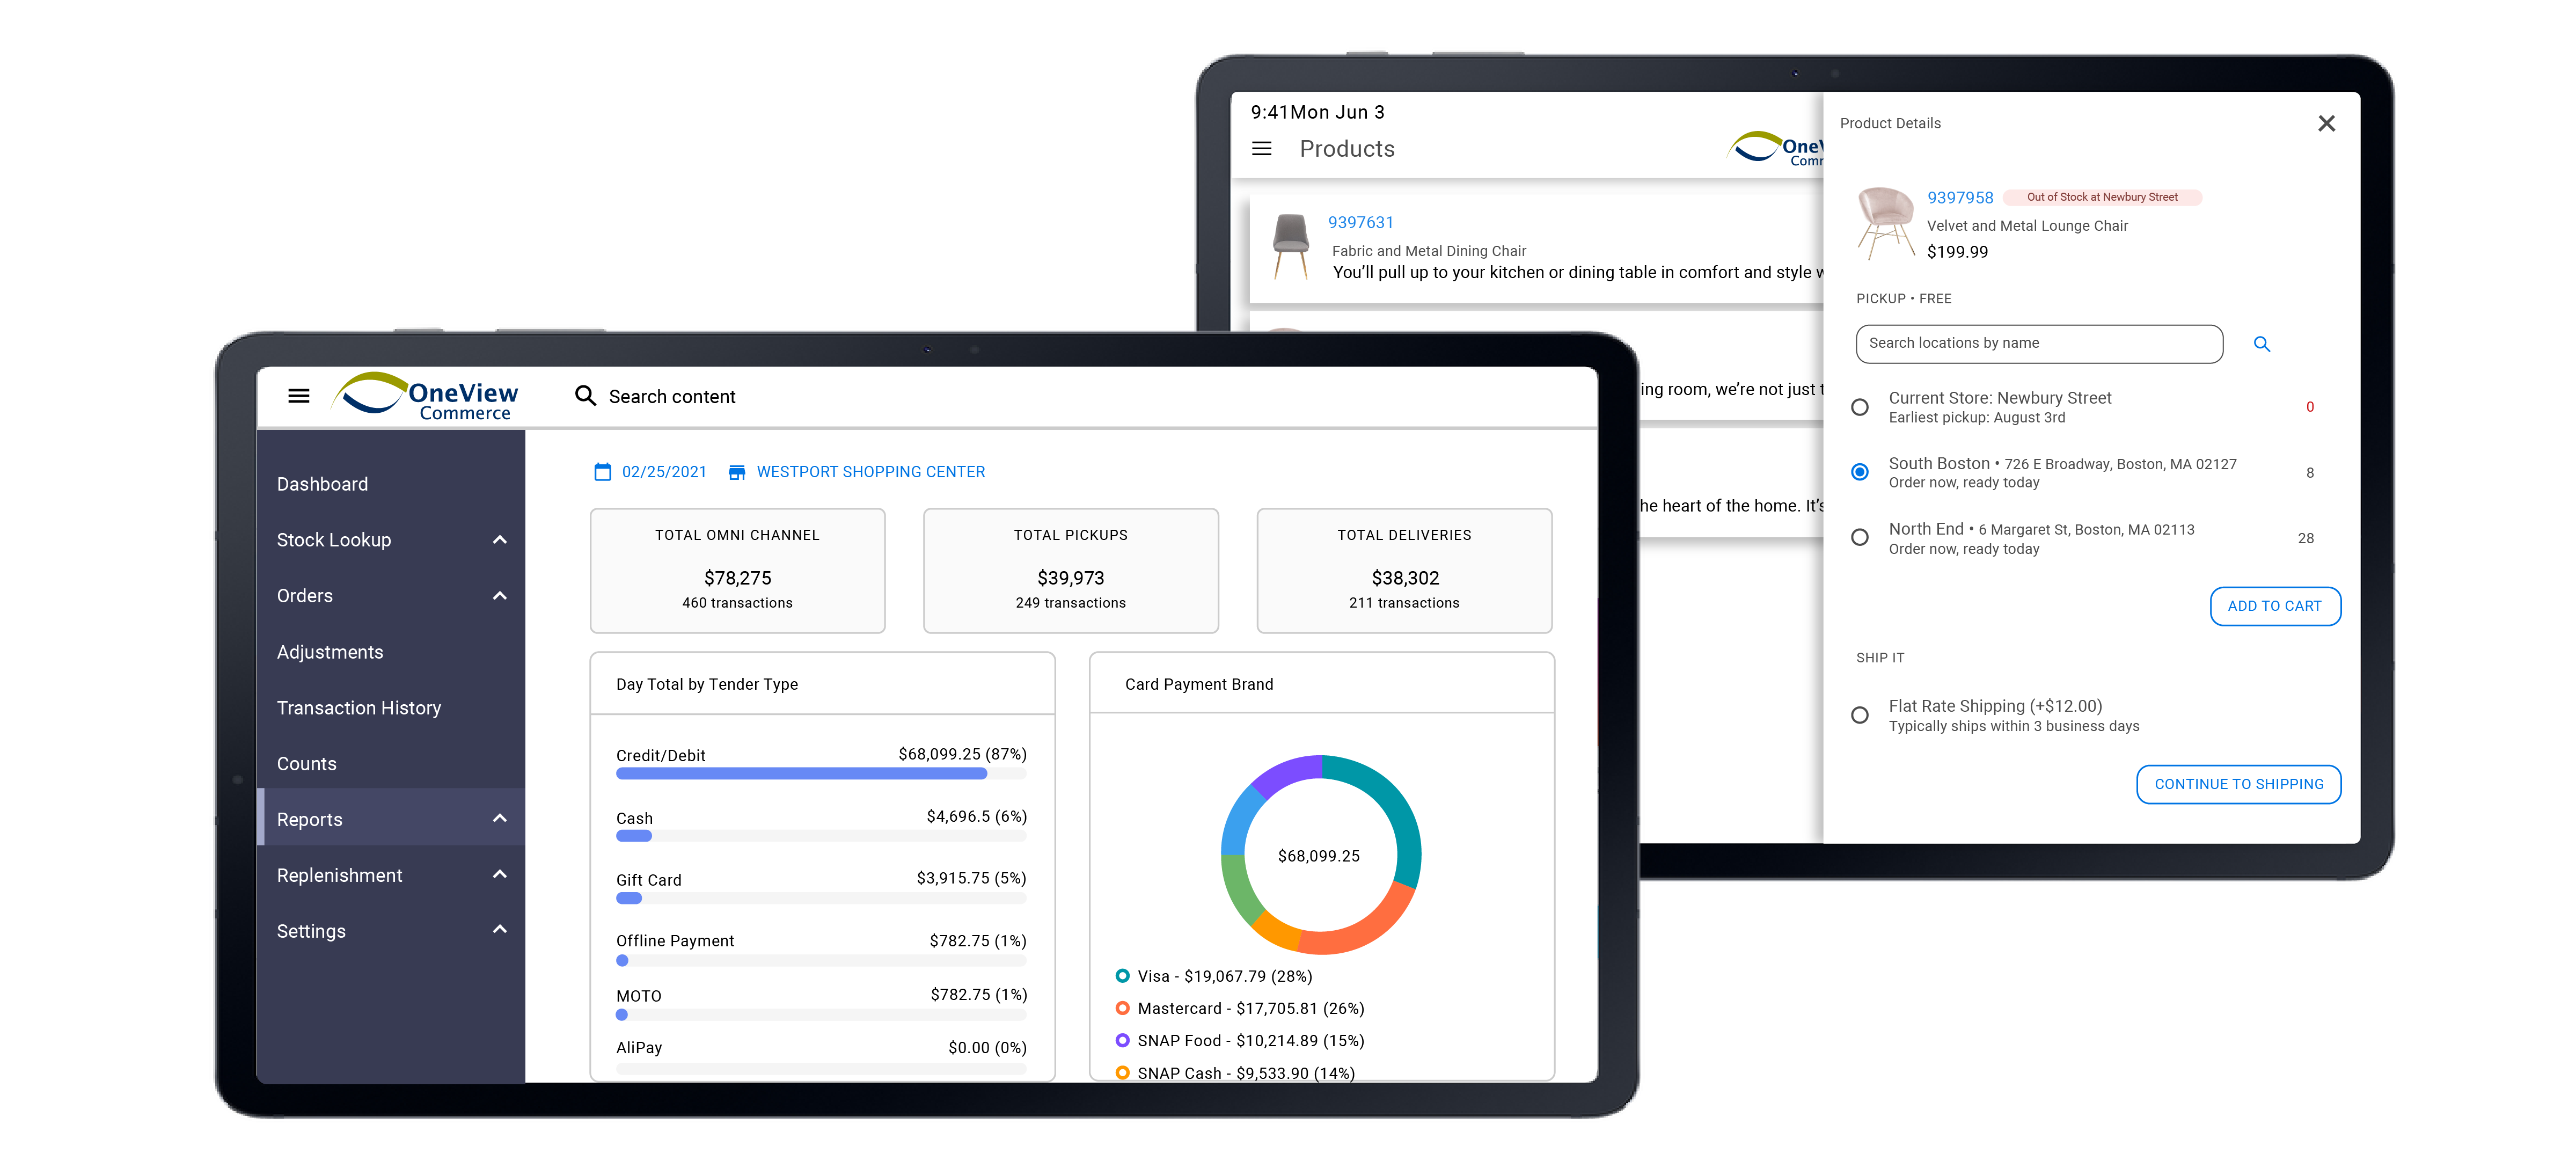Click the Search locations by name field
This screenshot has width=2576, height=1168.
point(2038,343)
